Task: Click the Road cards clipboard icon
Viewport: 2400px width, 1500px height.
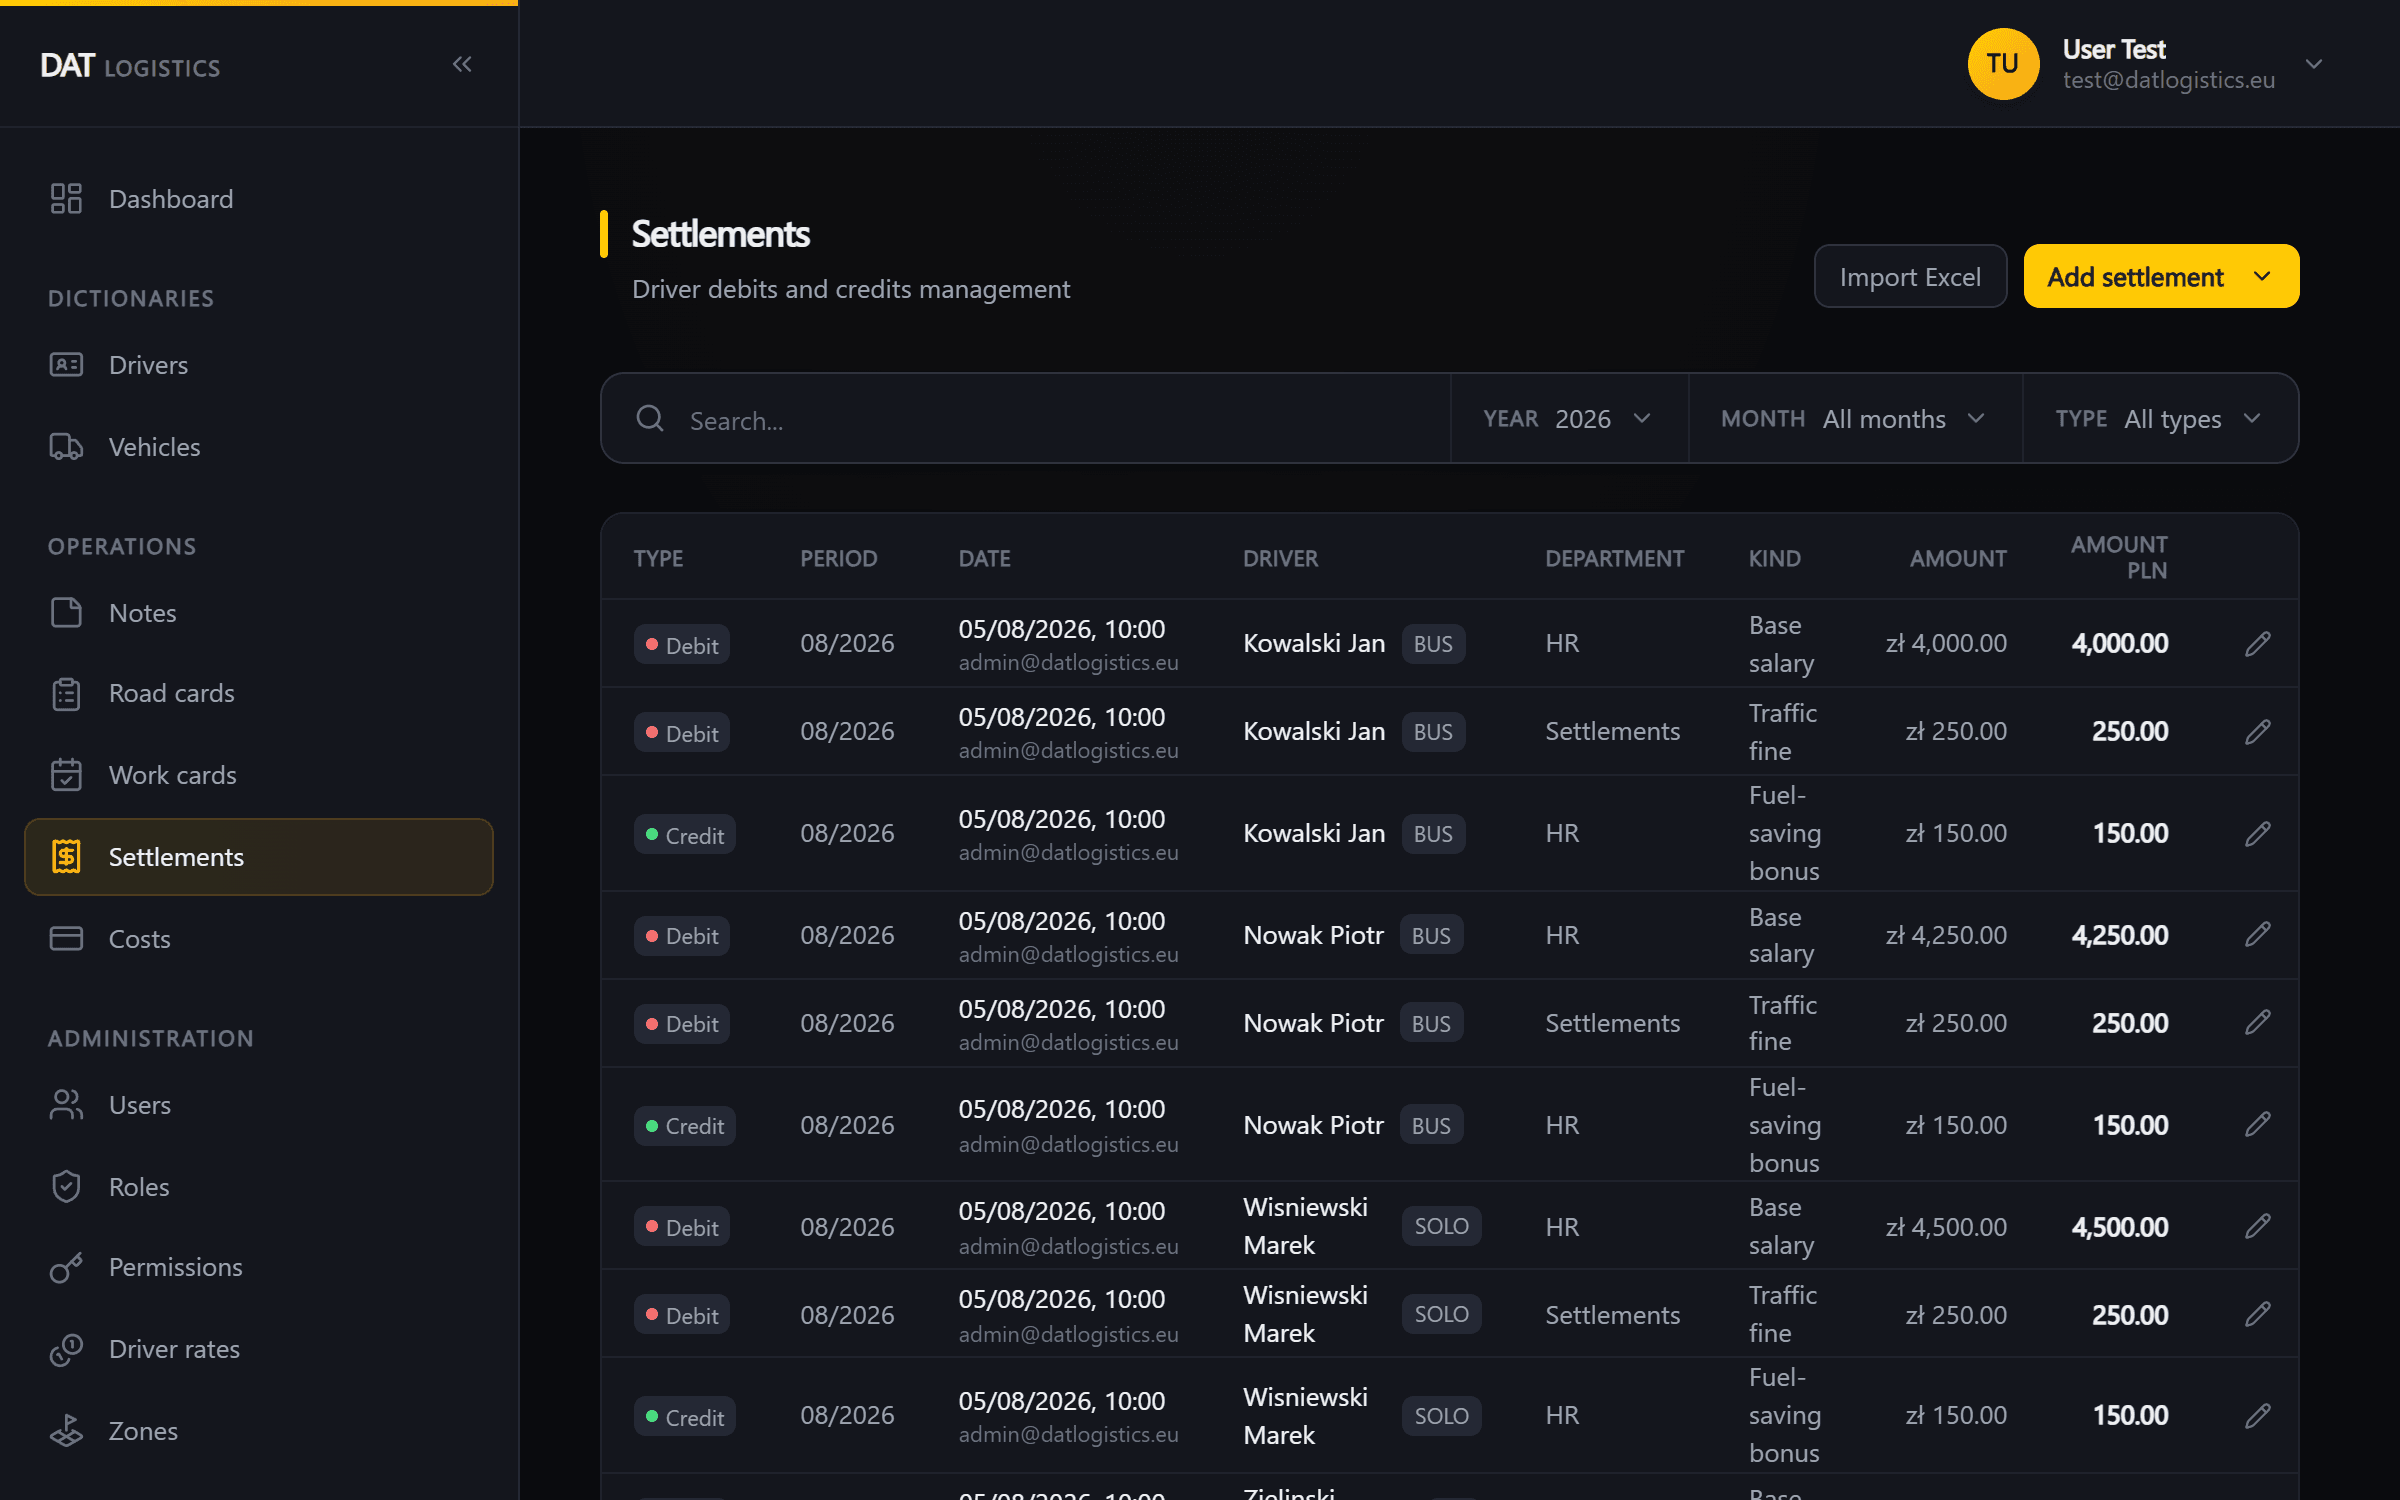Action: [66, 693]
